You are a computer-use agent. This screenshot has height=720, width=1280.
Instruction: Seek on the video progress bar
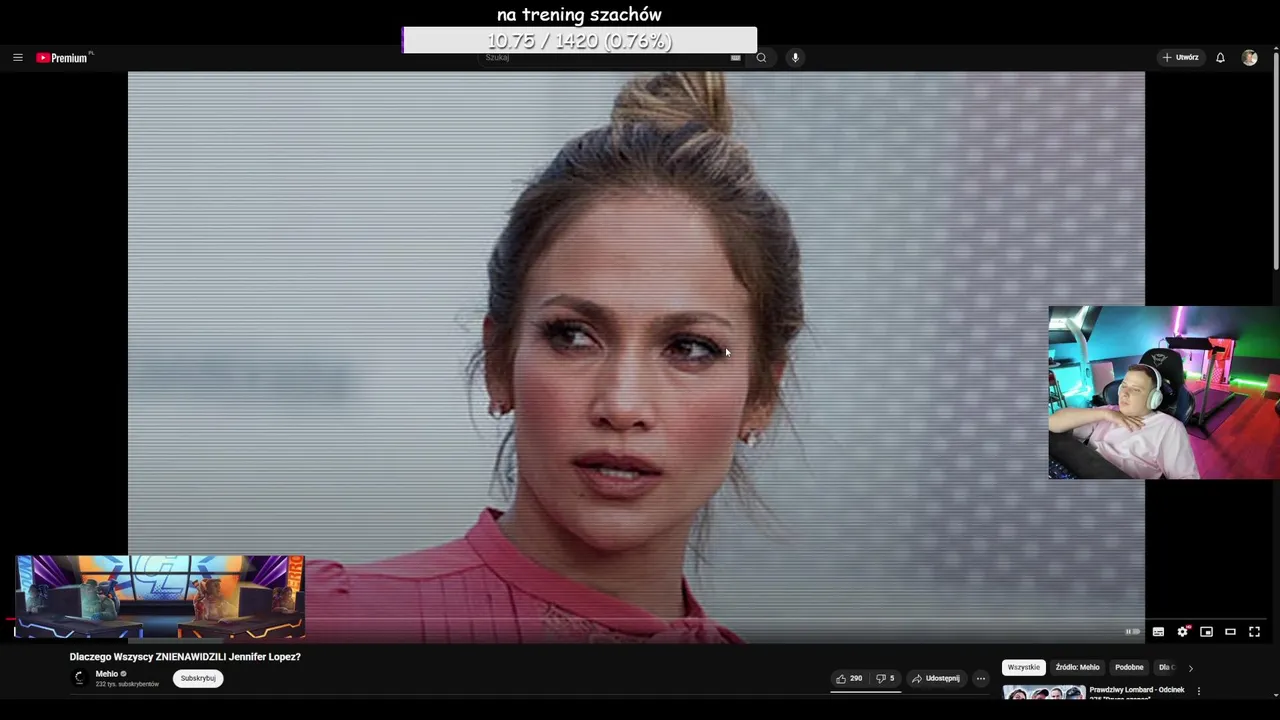tap(636, 619)
